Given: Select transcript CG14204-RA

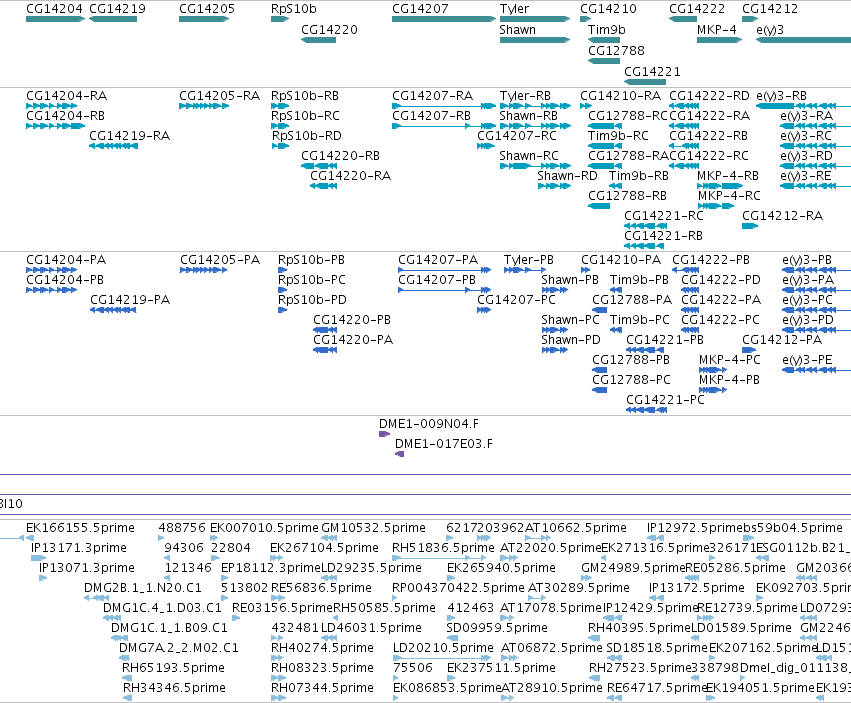Looking at the screenshot, I should tap(67, 96).
